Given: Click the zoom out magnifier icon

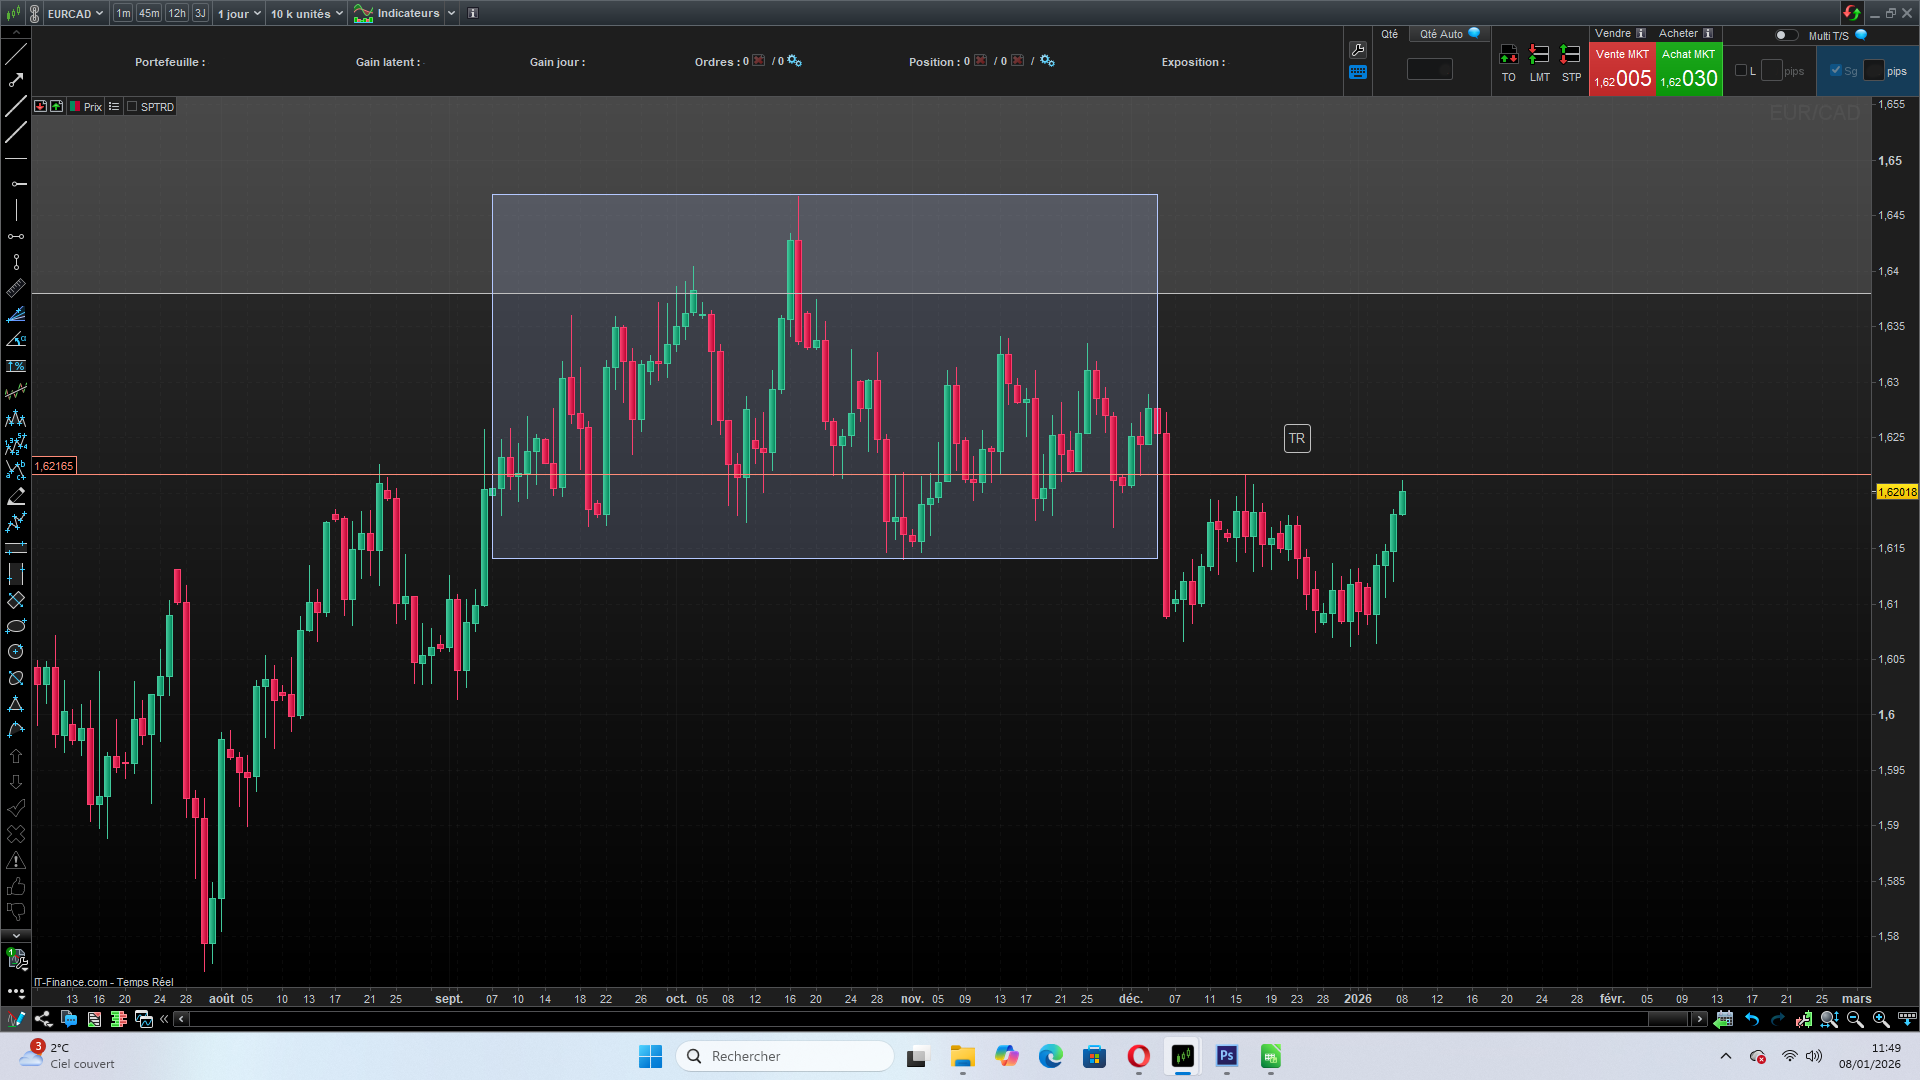Looking at the screenshot, I should (1855, 1019).
